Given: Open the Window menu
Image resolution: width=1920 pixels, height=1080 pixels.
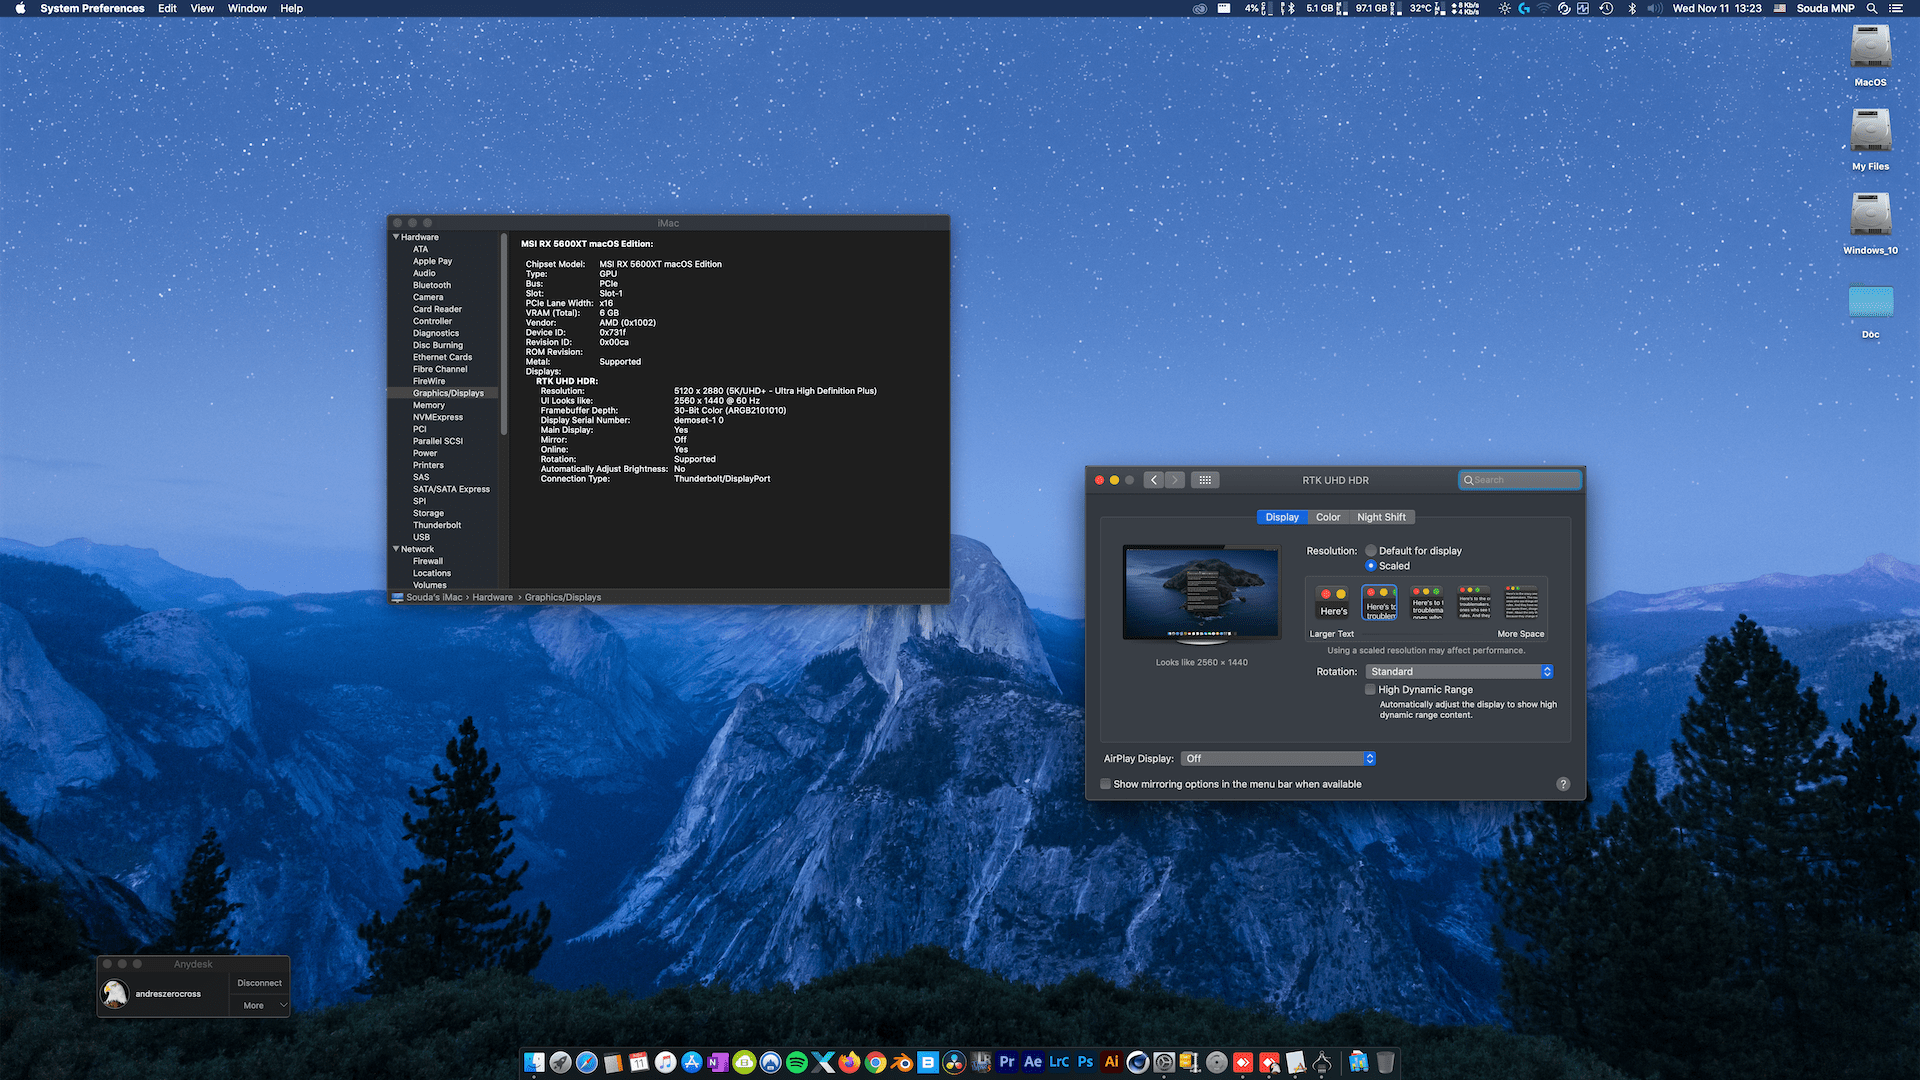Looking at the screenshot, I should click(246, 8).
